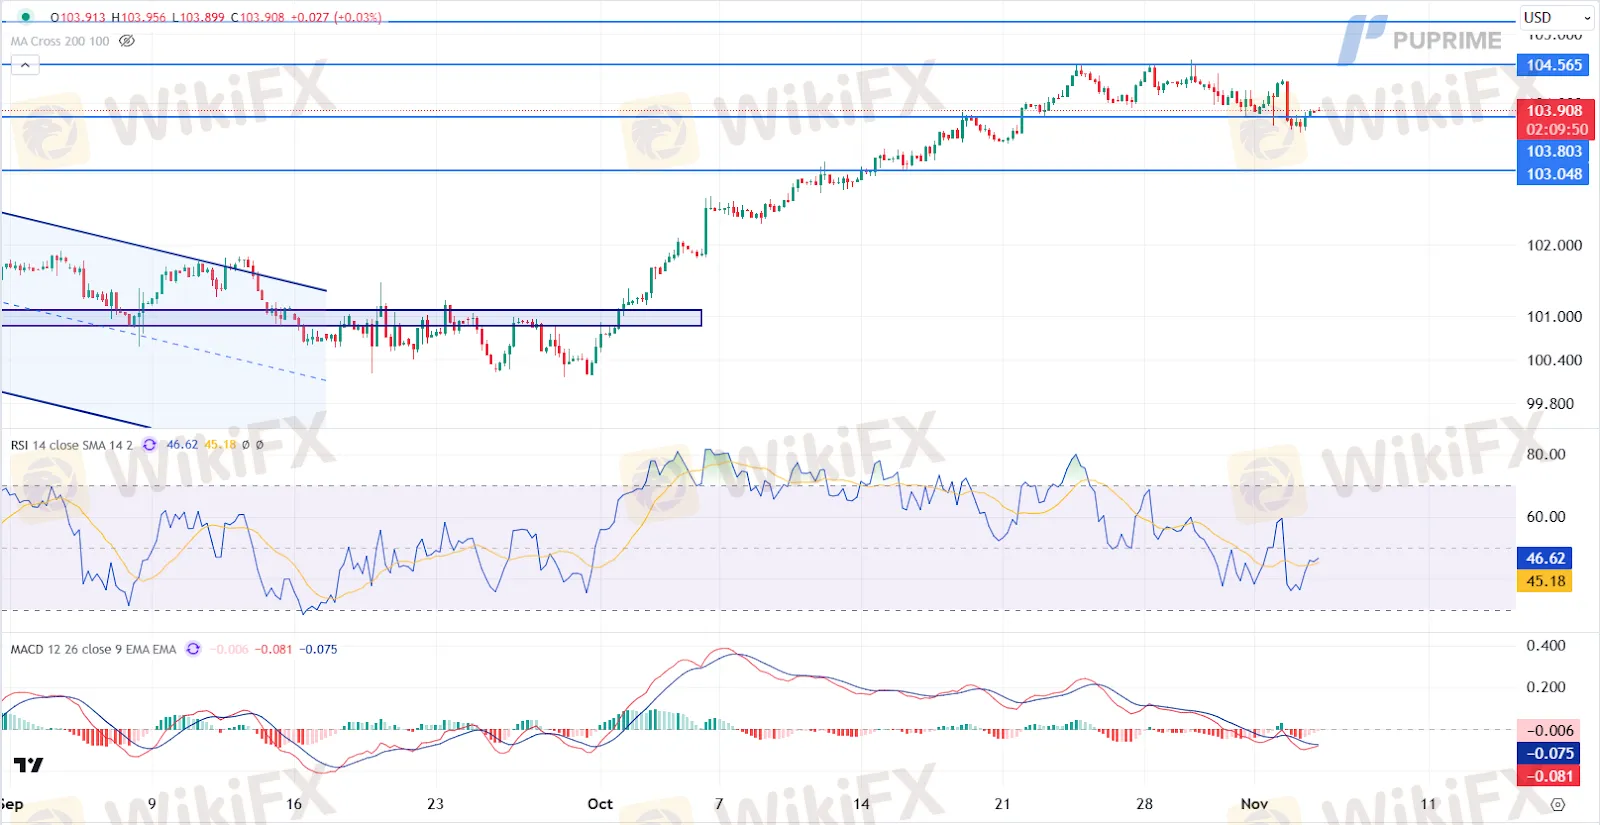
Task: Select the RSI 14 close SMA legend title
Action: coord(71,445)
